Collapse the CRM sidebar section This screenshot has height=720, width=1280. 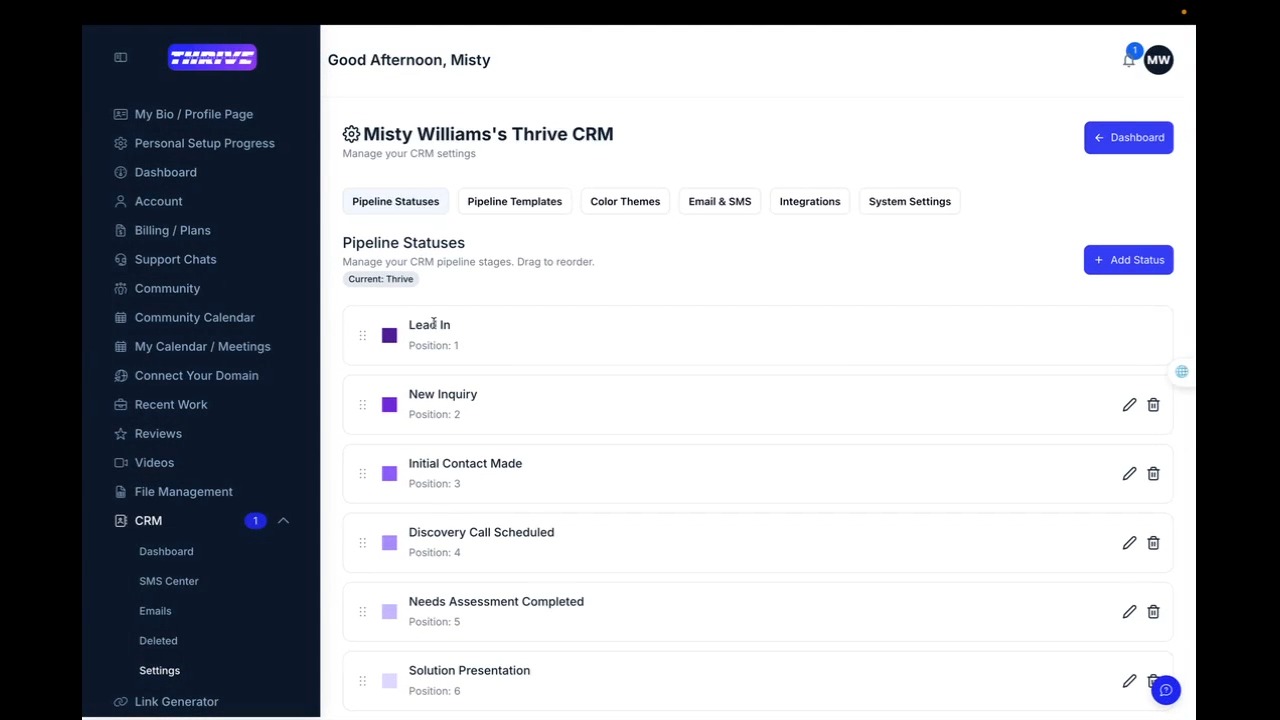click(x=283, y=521)
